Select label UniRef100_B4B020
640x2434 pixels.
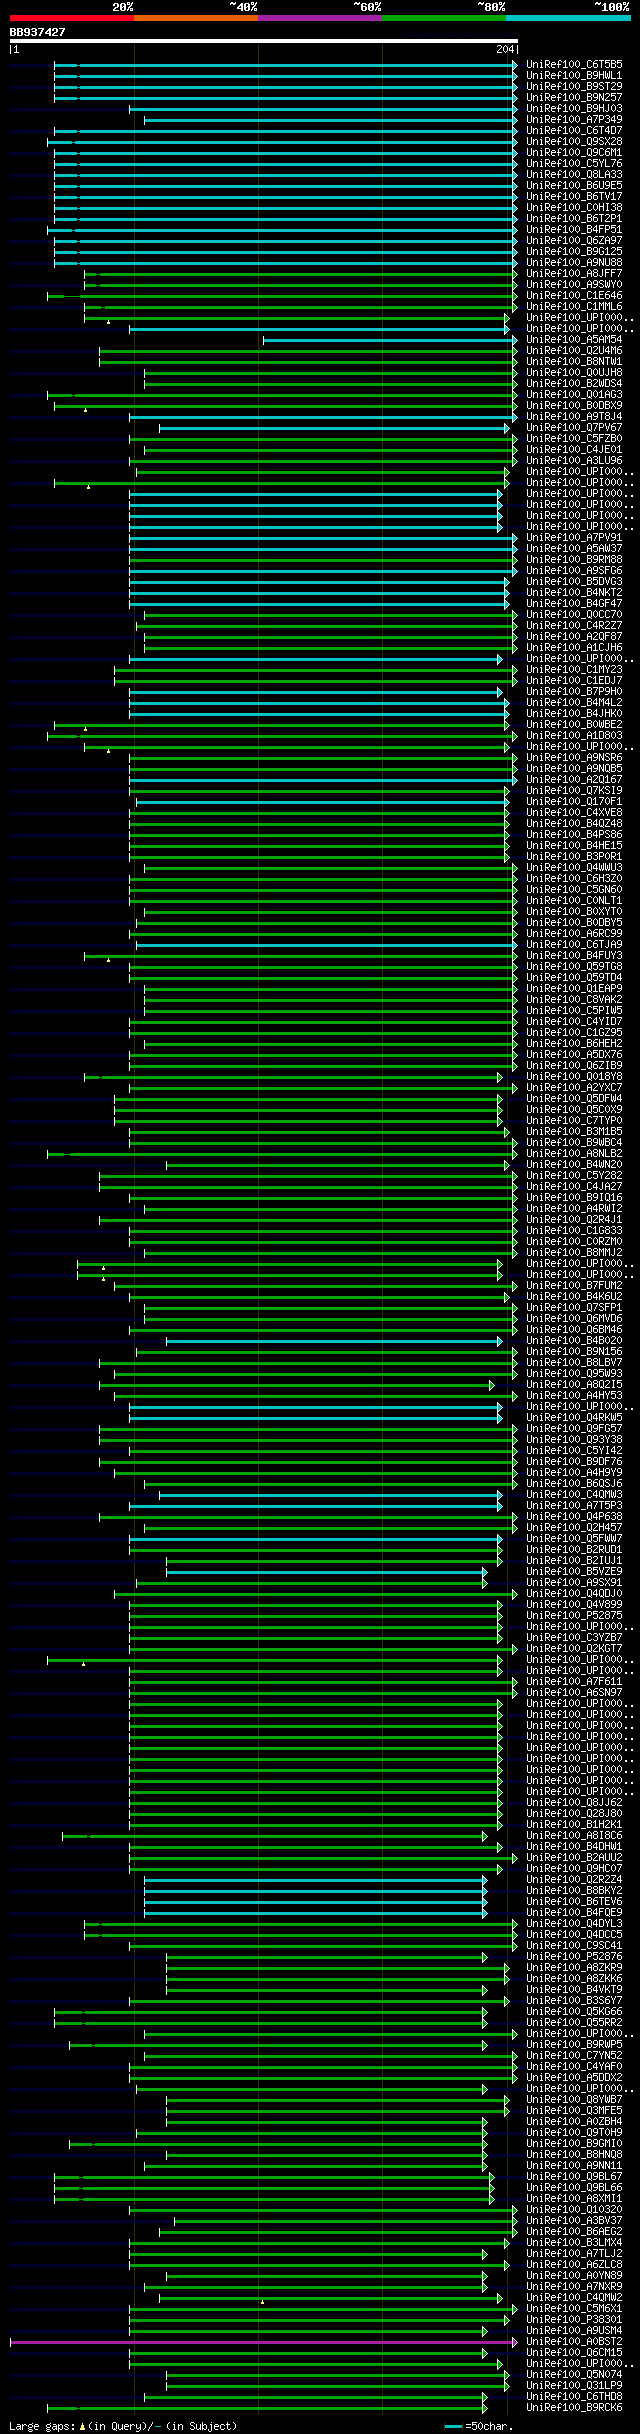coord(574,1341)
